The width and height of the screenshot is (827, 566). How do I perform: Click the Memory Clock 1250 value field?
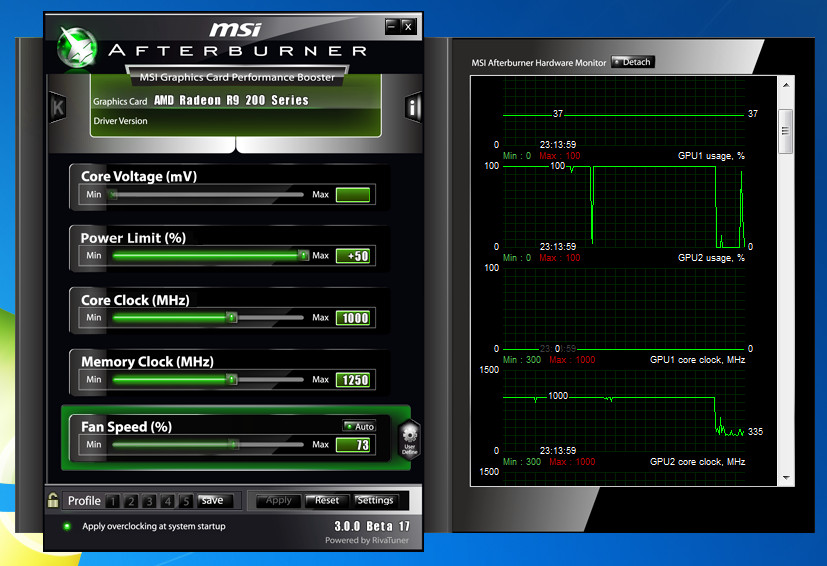coord(353,380)
